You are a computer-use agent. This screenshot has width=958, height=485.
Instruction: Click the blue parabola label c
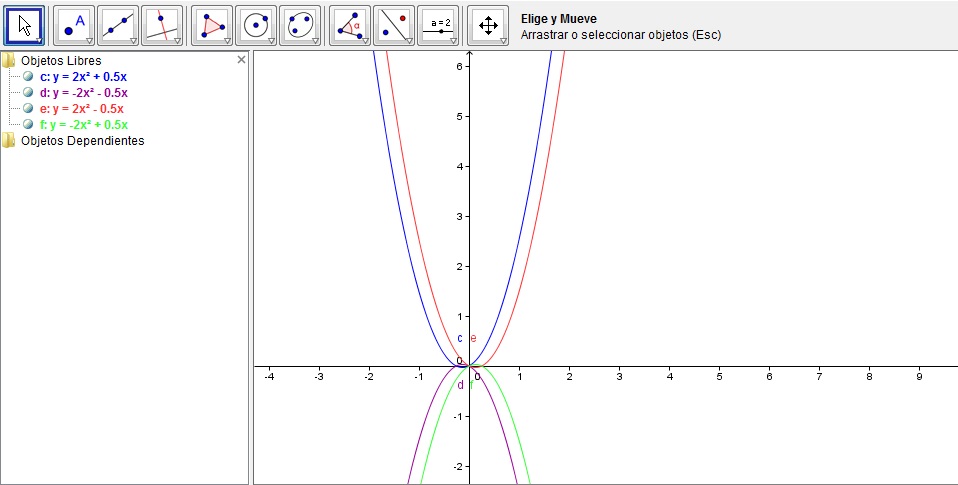coord(460,338)
